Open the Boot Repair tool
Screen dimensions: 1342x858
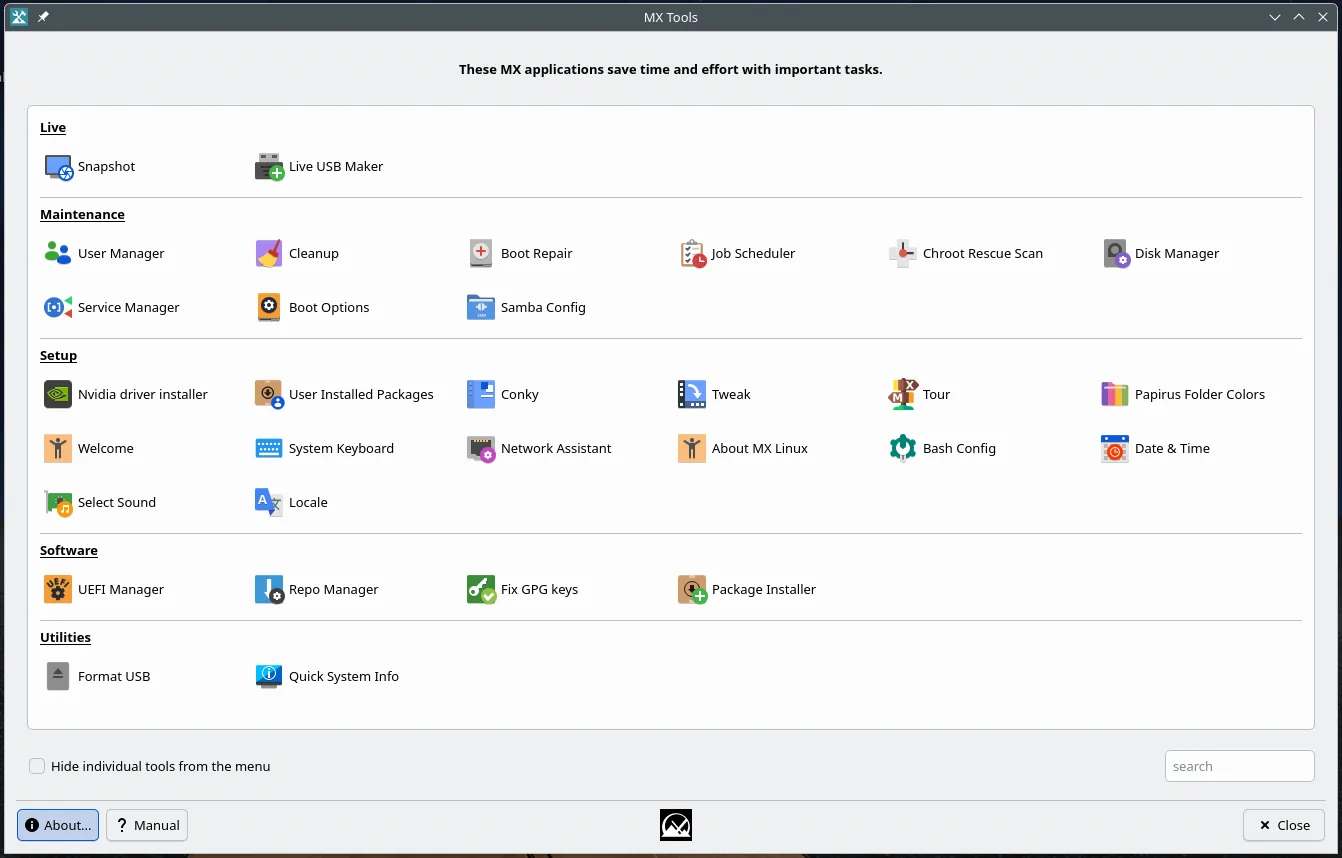pyautogui.click(x=520, y=253)
